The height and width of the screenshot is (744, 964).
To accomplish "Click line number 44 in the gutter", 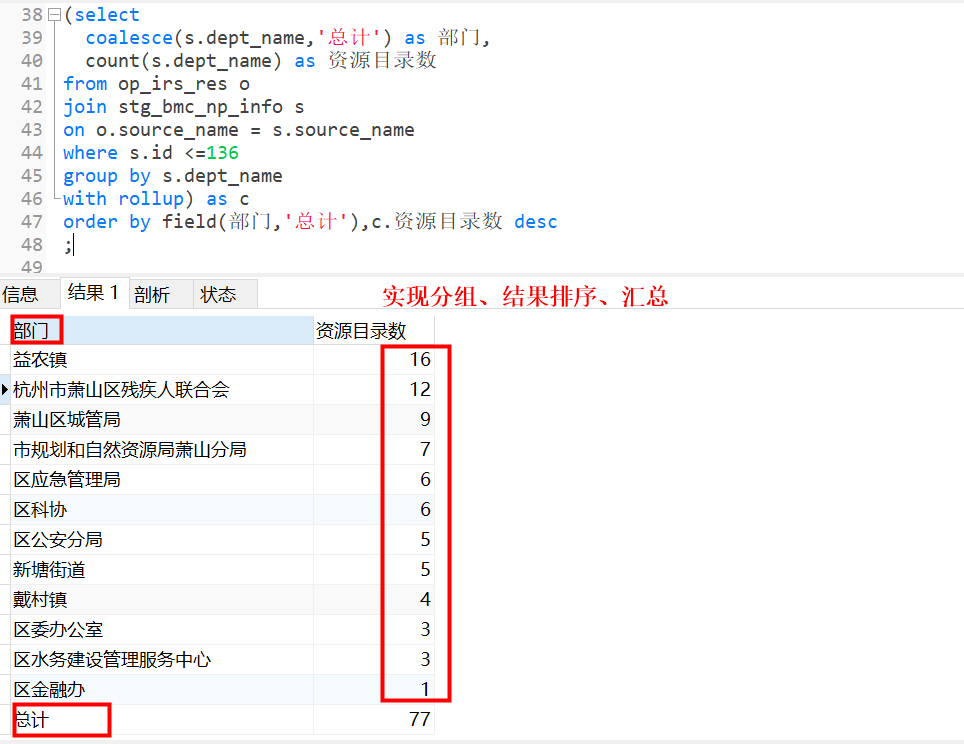I will tap(32, 152).
